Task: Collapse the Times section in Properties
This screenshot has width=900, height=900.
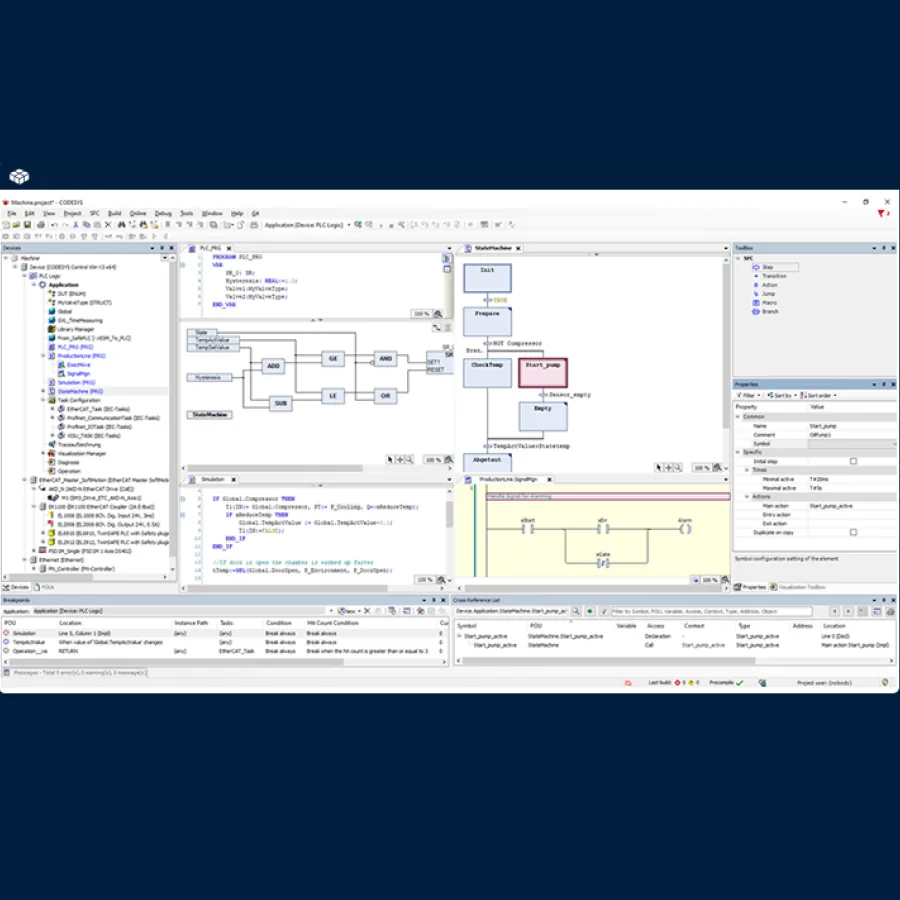Action: point(747,470)
